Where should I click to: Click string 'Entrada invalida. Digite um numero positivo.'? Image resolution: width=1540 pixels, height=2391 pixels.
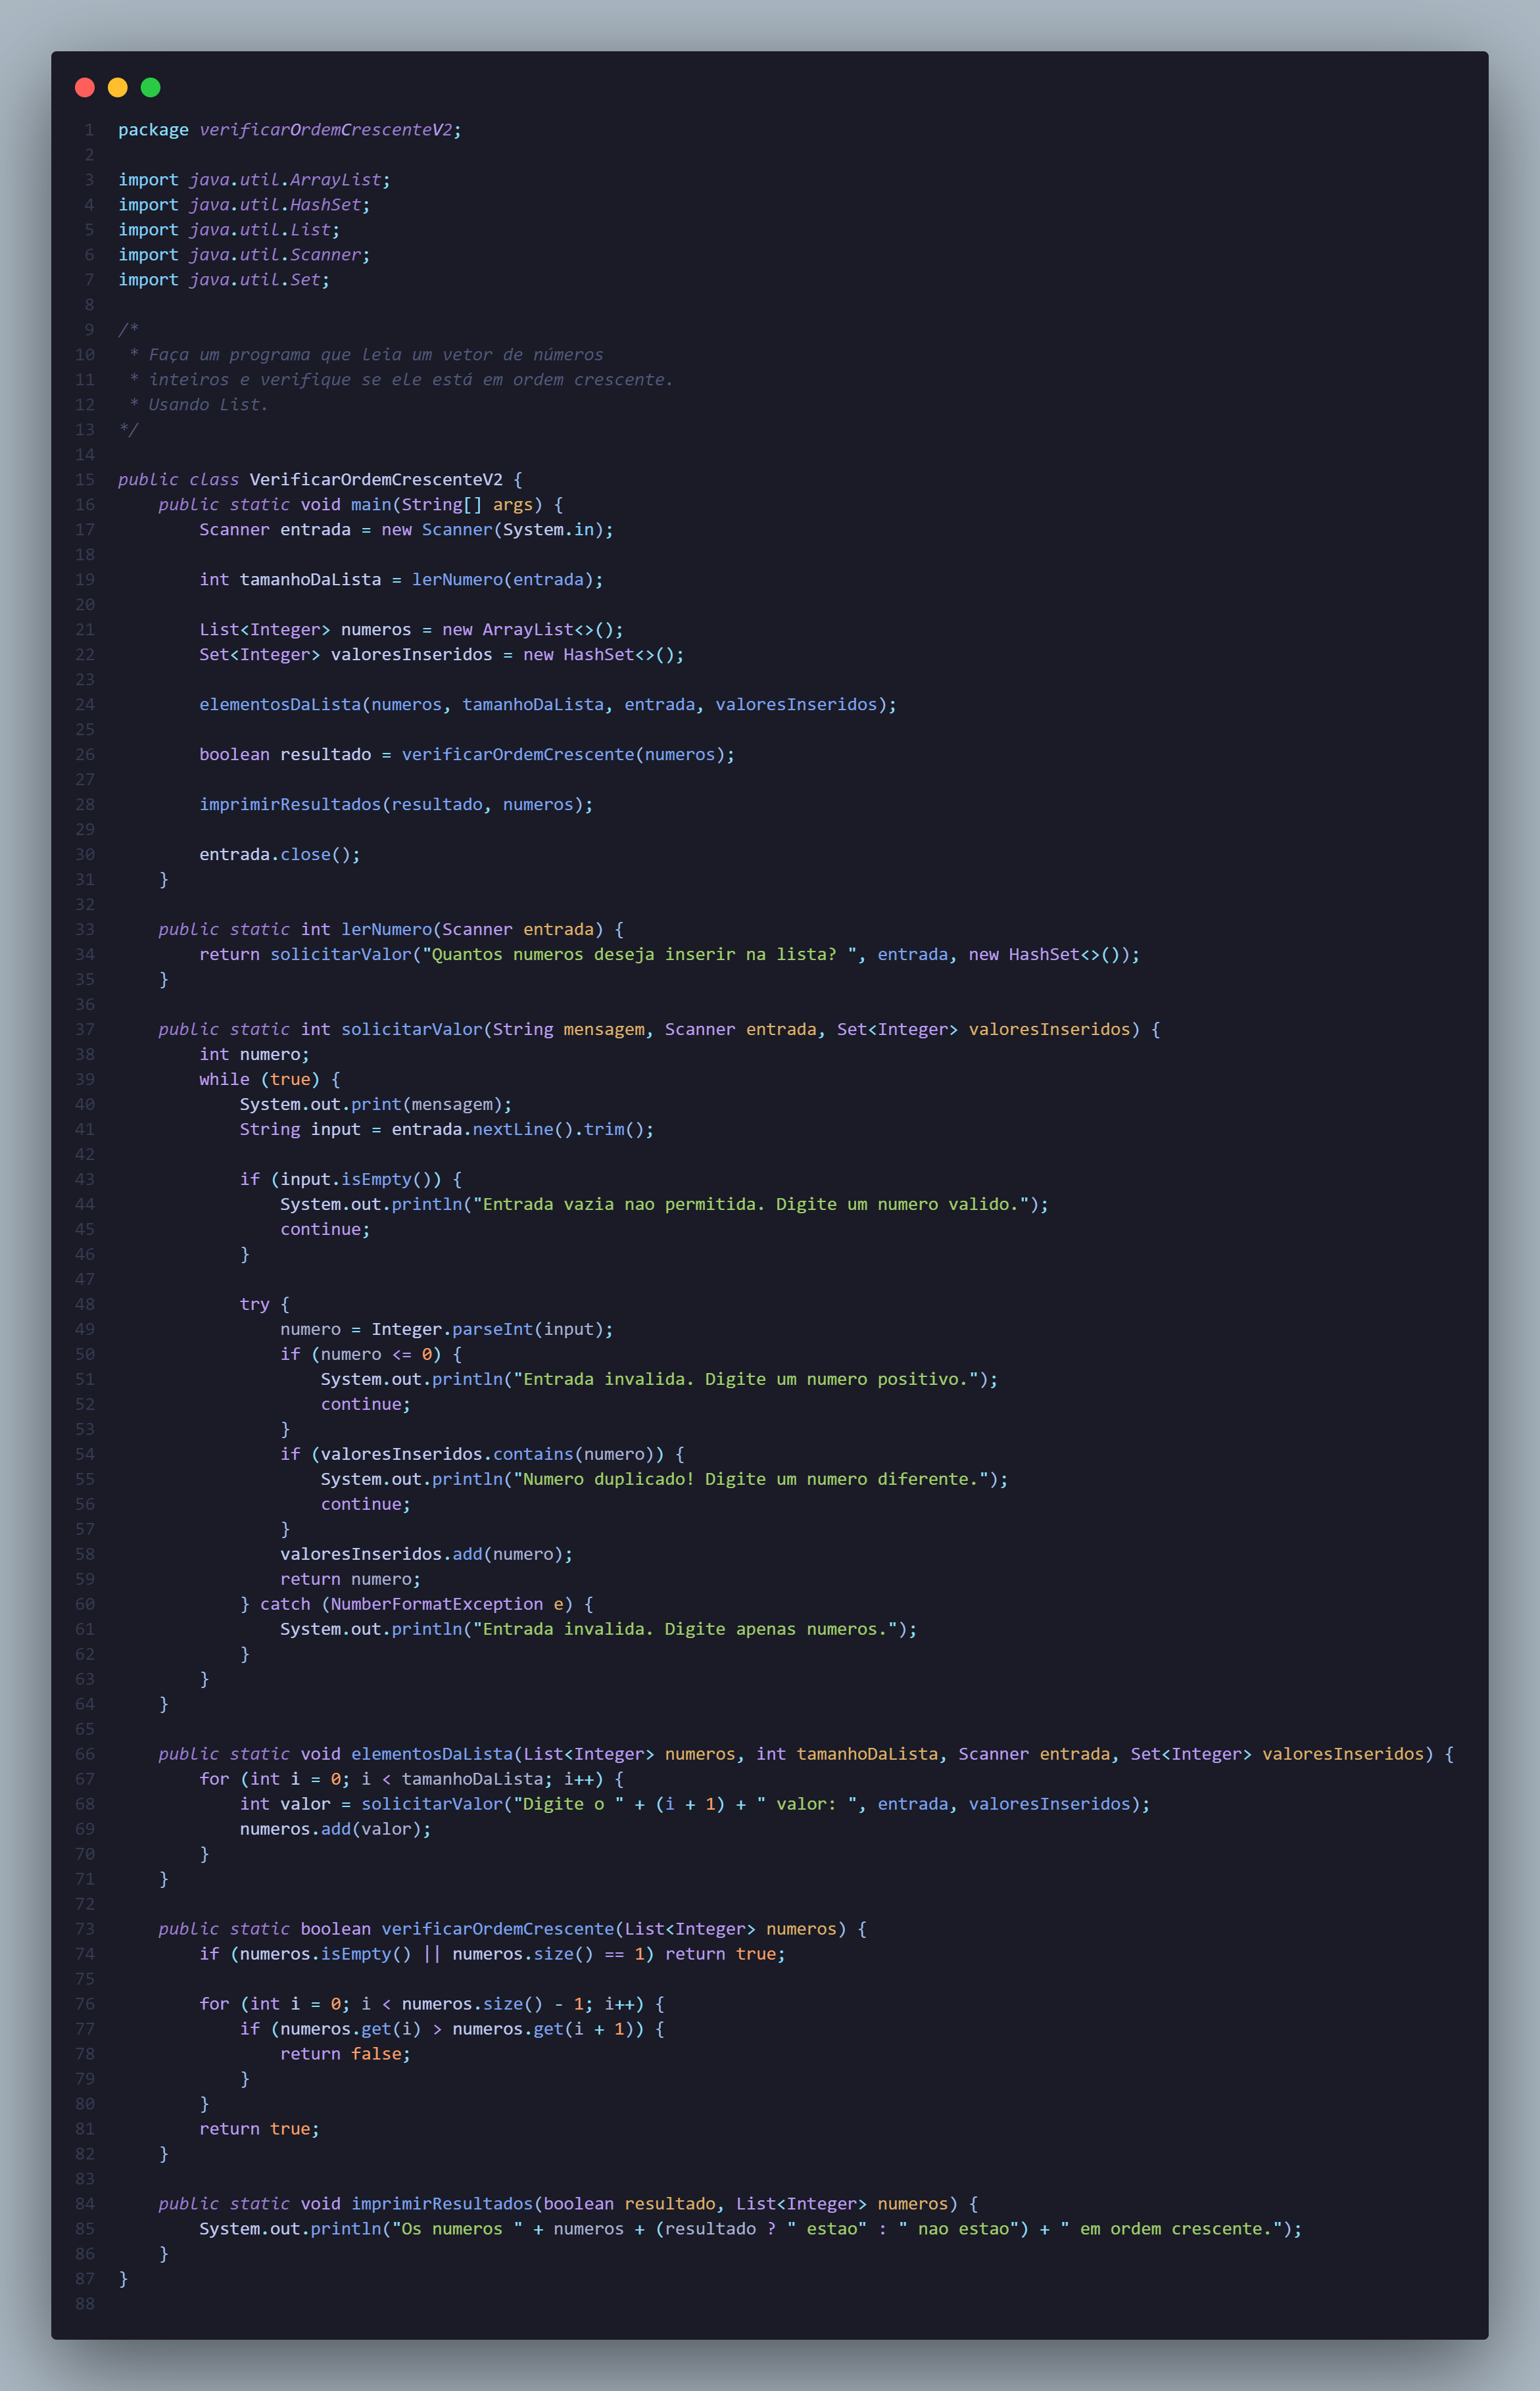tap(745, 1380)
